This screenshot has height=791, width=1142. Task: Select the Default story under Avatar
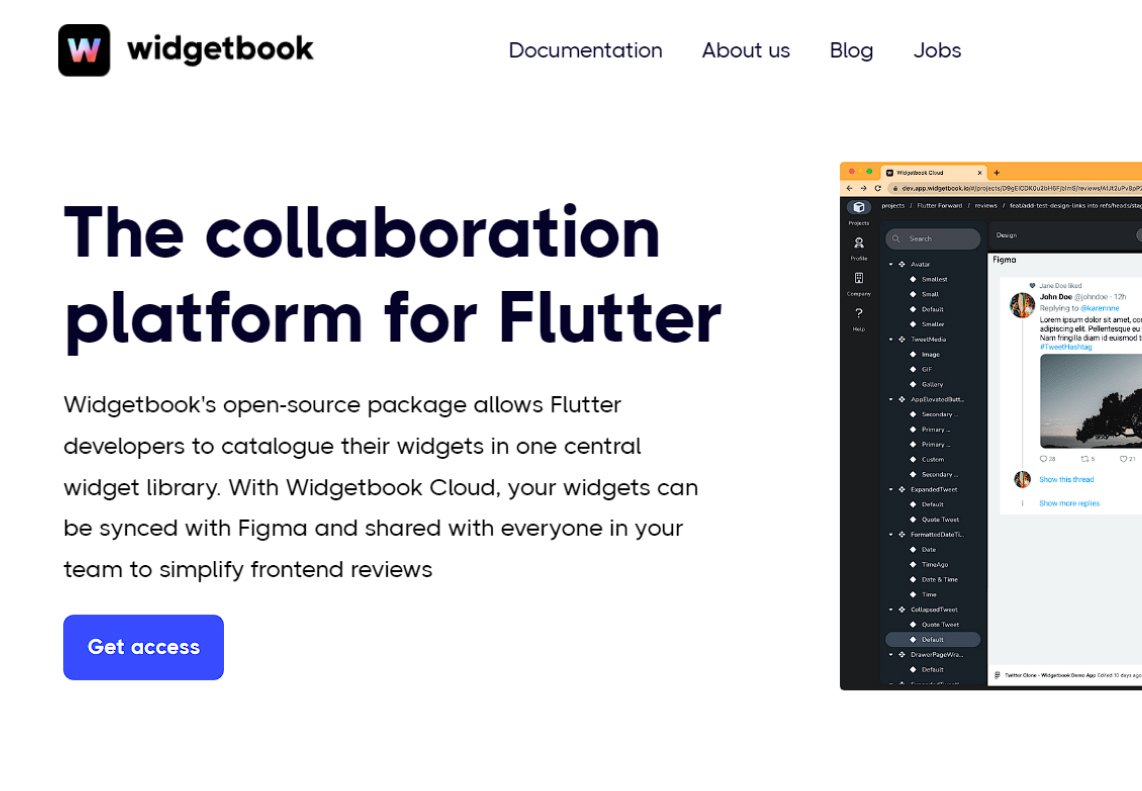point(932,310)
